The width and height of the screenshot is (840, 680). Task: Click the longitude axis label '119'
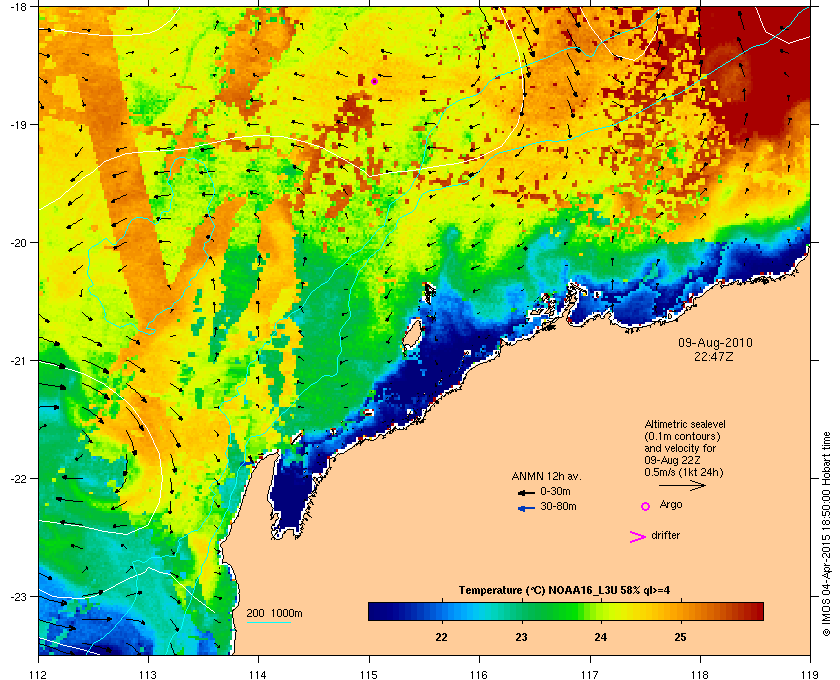811,674
